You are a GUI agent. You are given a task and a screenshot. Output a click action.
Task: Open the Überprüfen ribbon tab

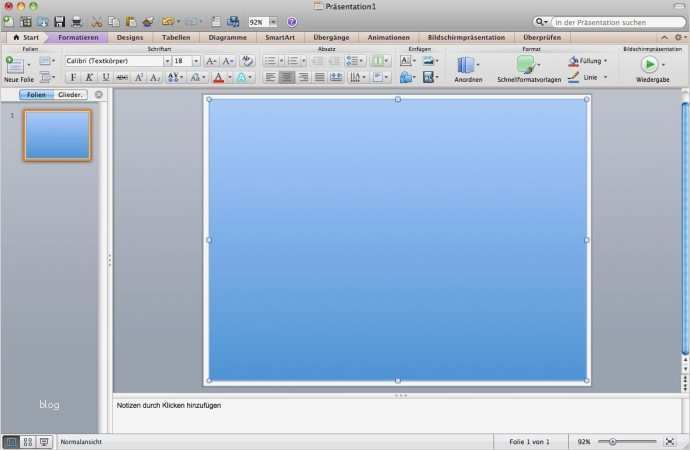(542, 37)
